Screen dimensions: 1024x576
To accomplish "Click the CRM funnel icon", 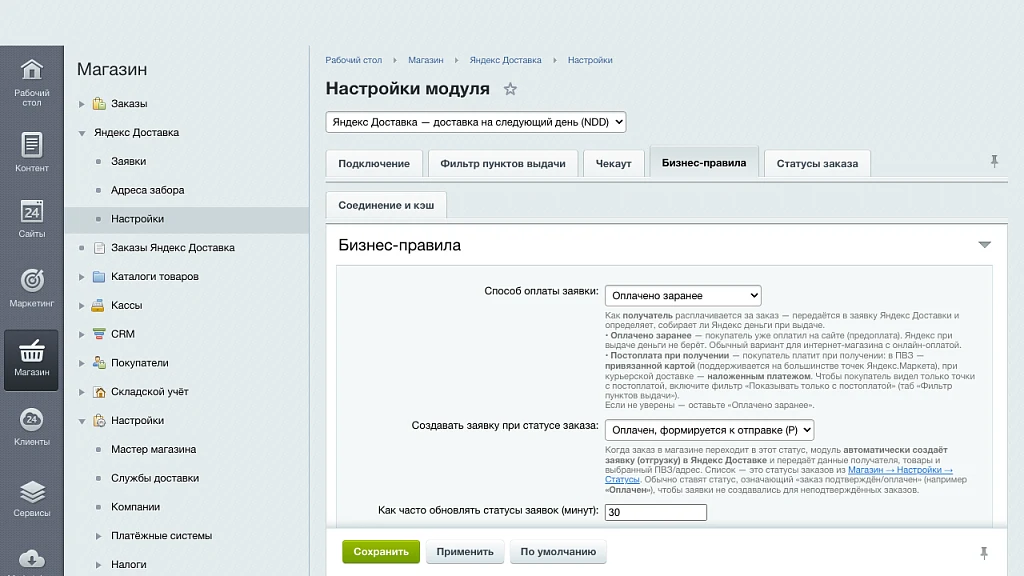I will (99, 334).
